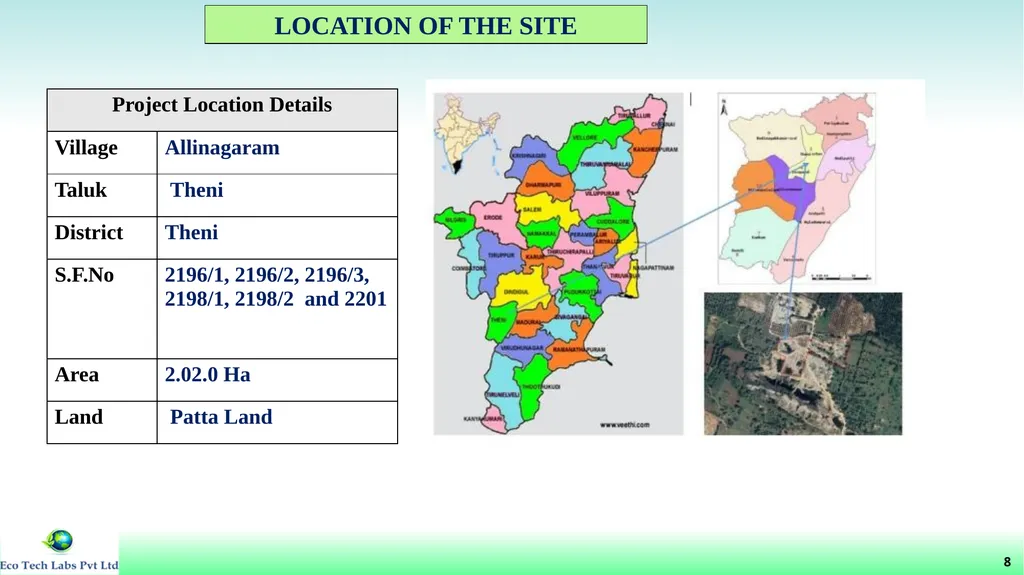
Task: Select the Theni value in the Taluk row
Action: [x=197, y=190]
